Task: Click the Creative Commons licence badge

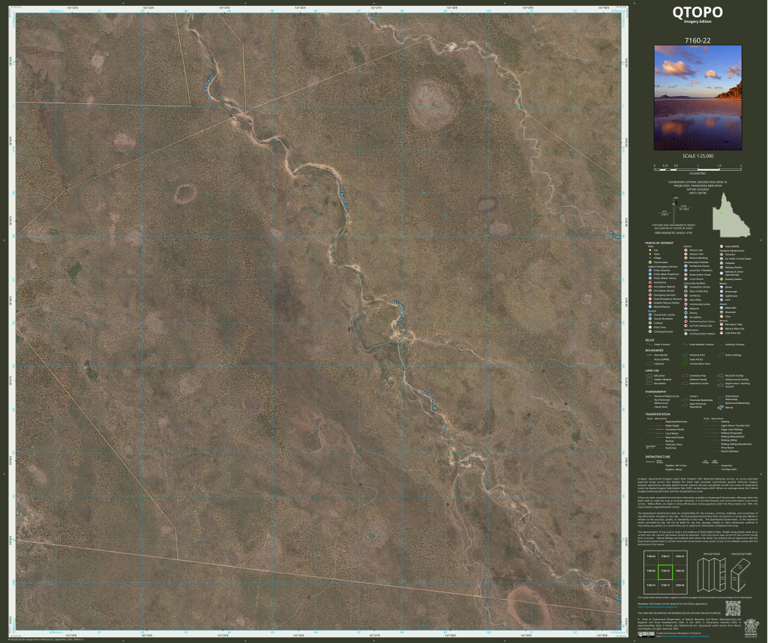Action: [x=646, y=634]
